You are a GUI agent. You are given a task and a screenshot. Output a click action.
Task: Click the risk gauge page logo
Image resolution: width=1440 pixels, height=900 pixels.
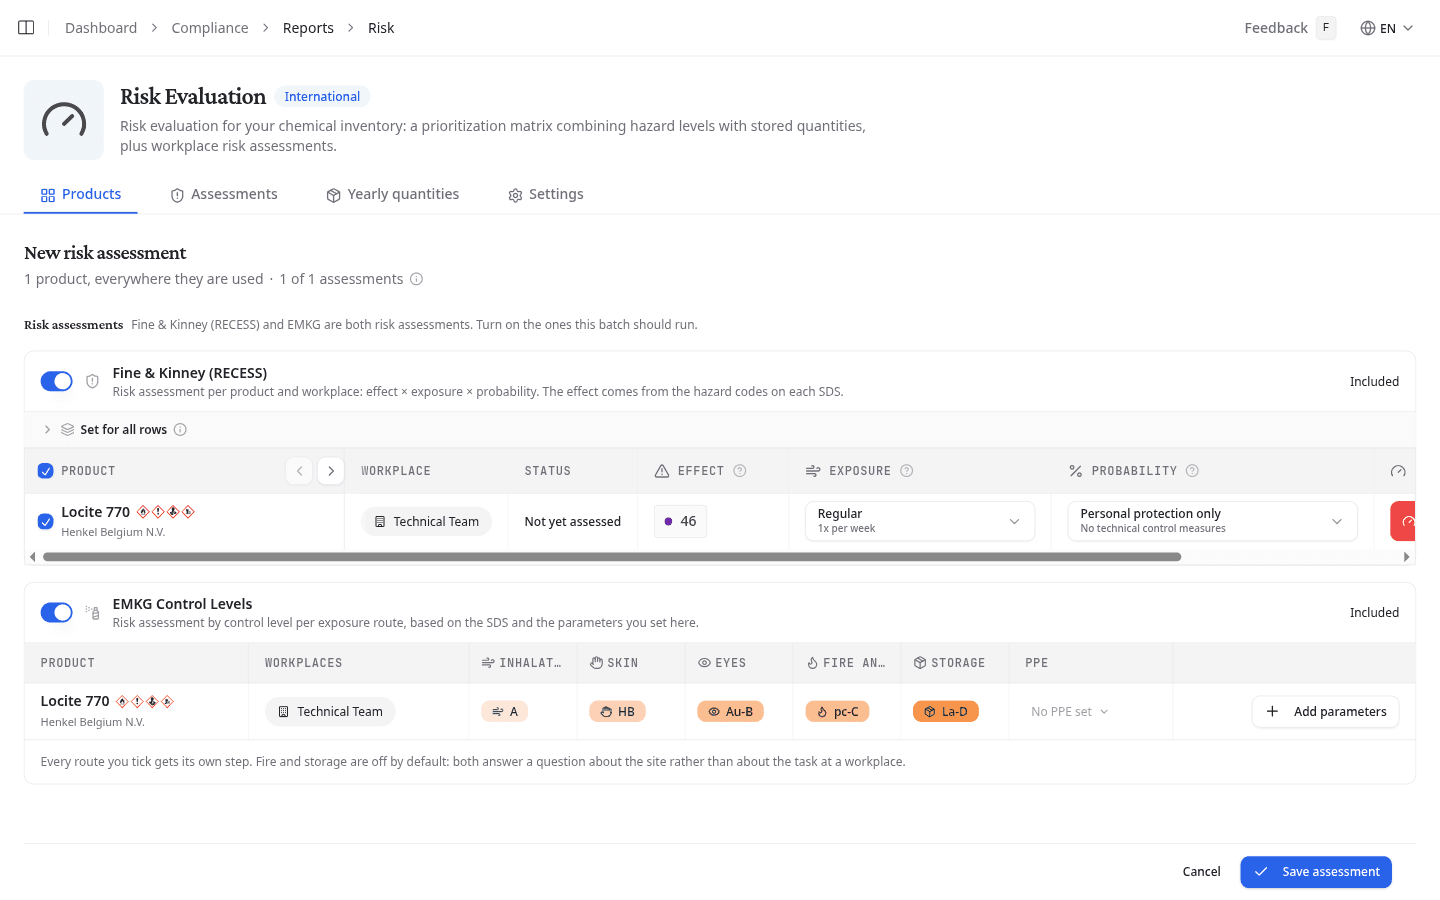pos(64,120)
